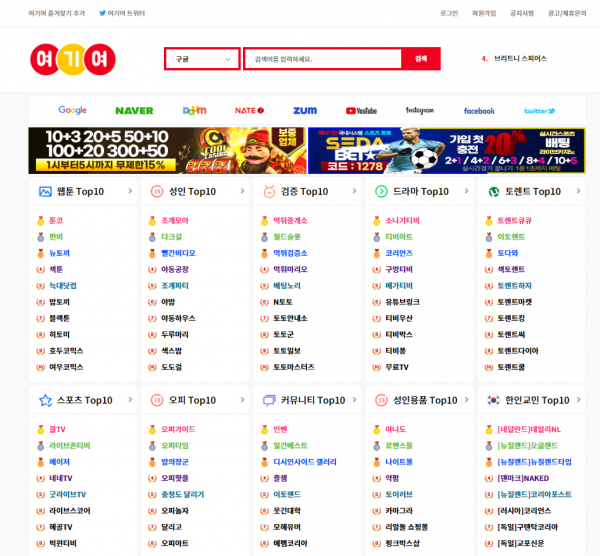Image resolution: width=600 pixels, height=556 pixels.
Task: Click the Daum logo shortcut
Action: 194,110
